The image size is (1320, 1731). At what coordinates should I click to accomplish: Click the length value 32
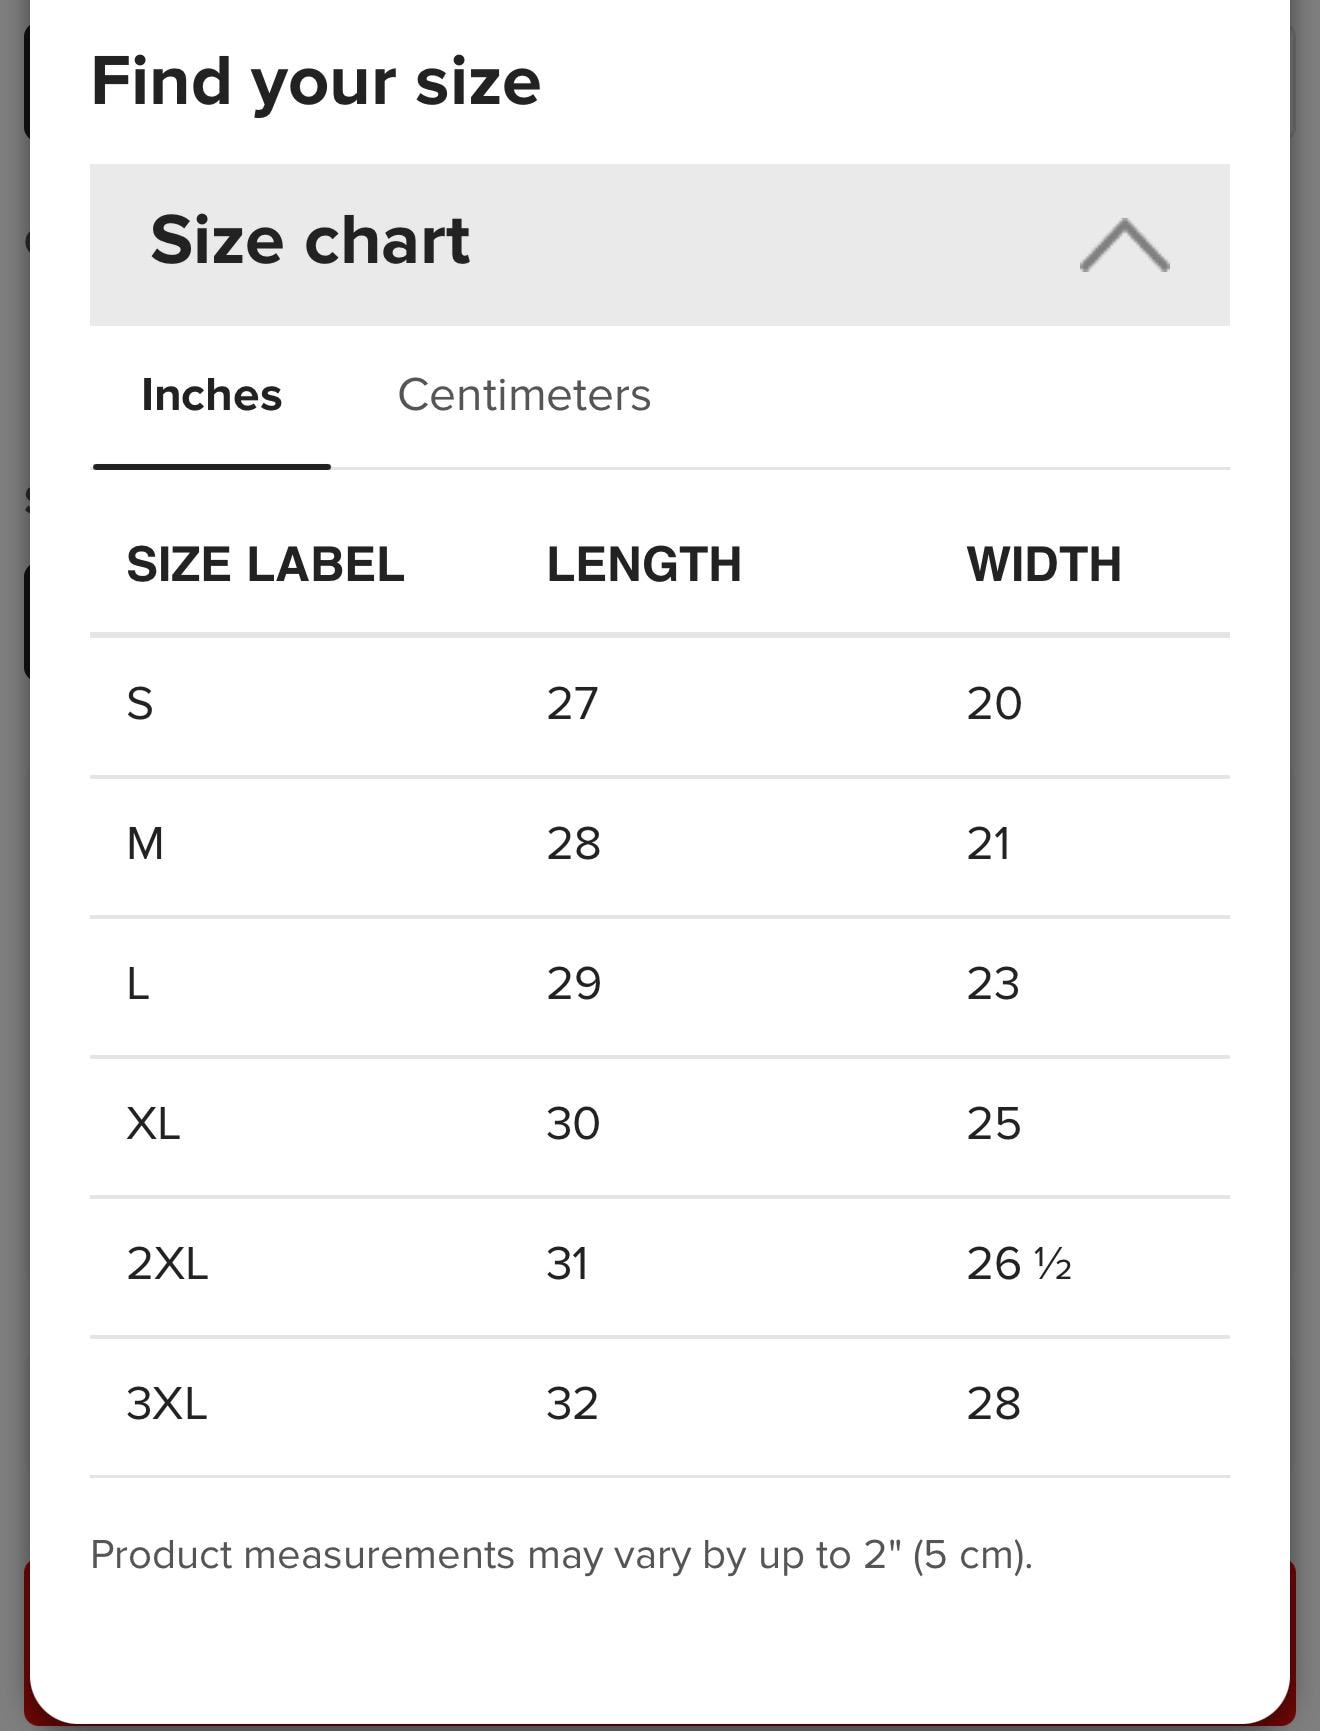pos(572,1404)
